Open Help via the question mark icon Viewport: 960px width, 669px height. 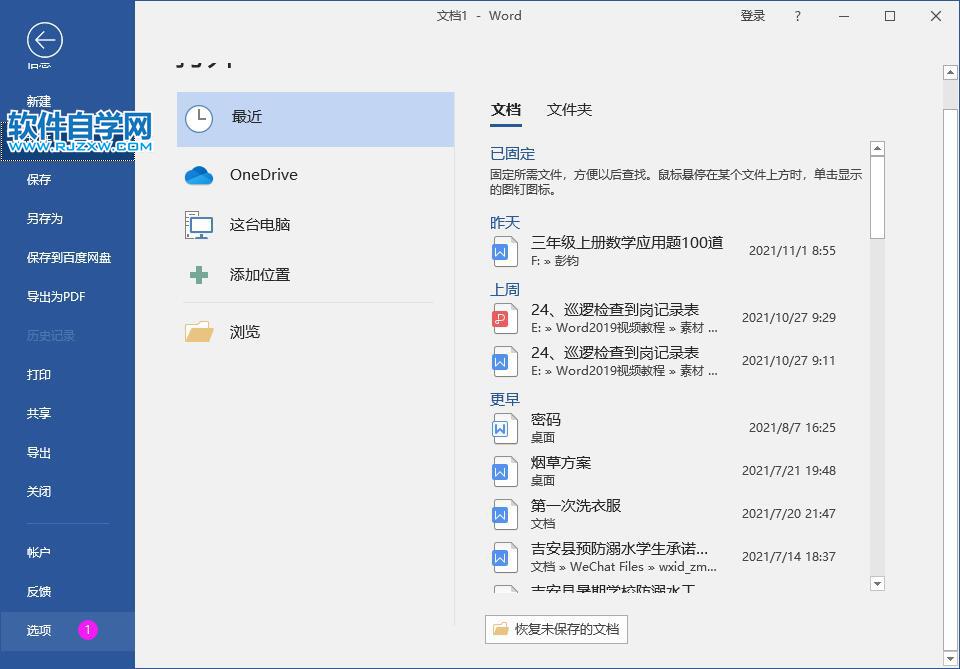click(797, 16)
